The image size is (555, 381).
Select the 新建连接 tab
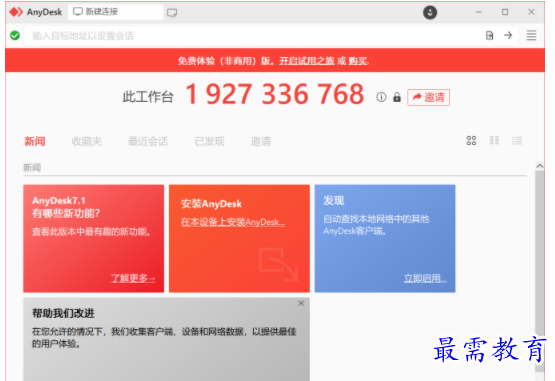click(x=115, y=12)
